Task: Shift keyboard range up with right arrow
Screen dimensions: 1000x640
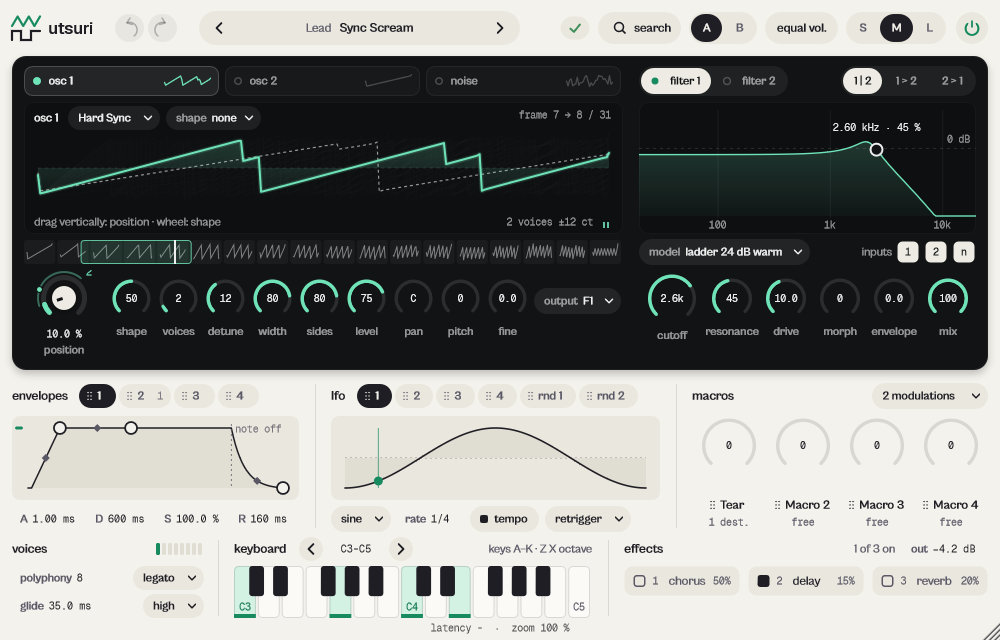Action: [x=401, y=549]
